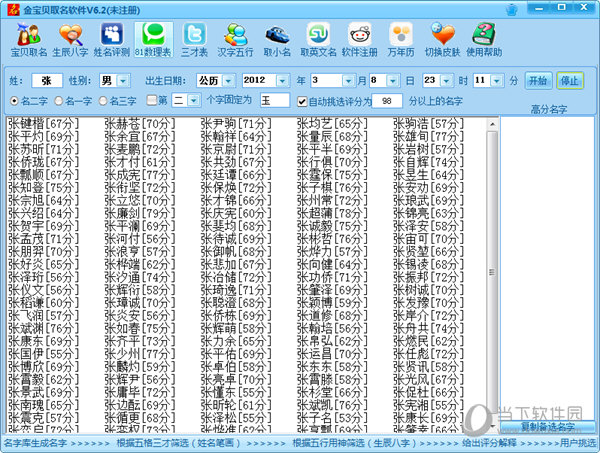Select name 张成宪[77分]
This screenshot has height=453, width=600.
(x=140, y=175)
